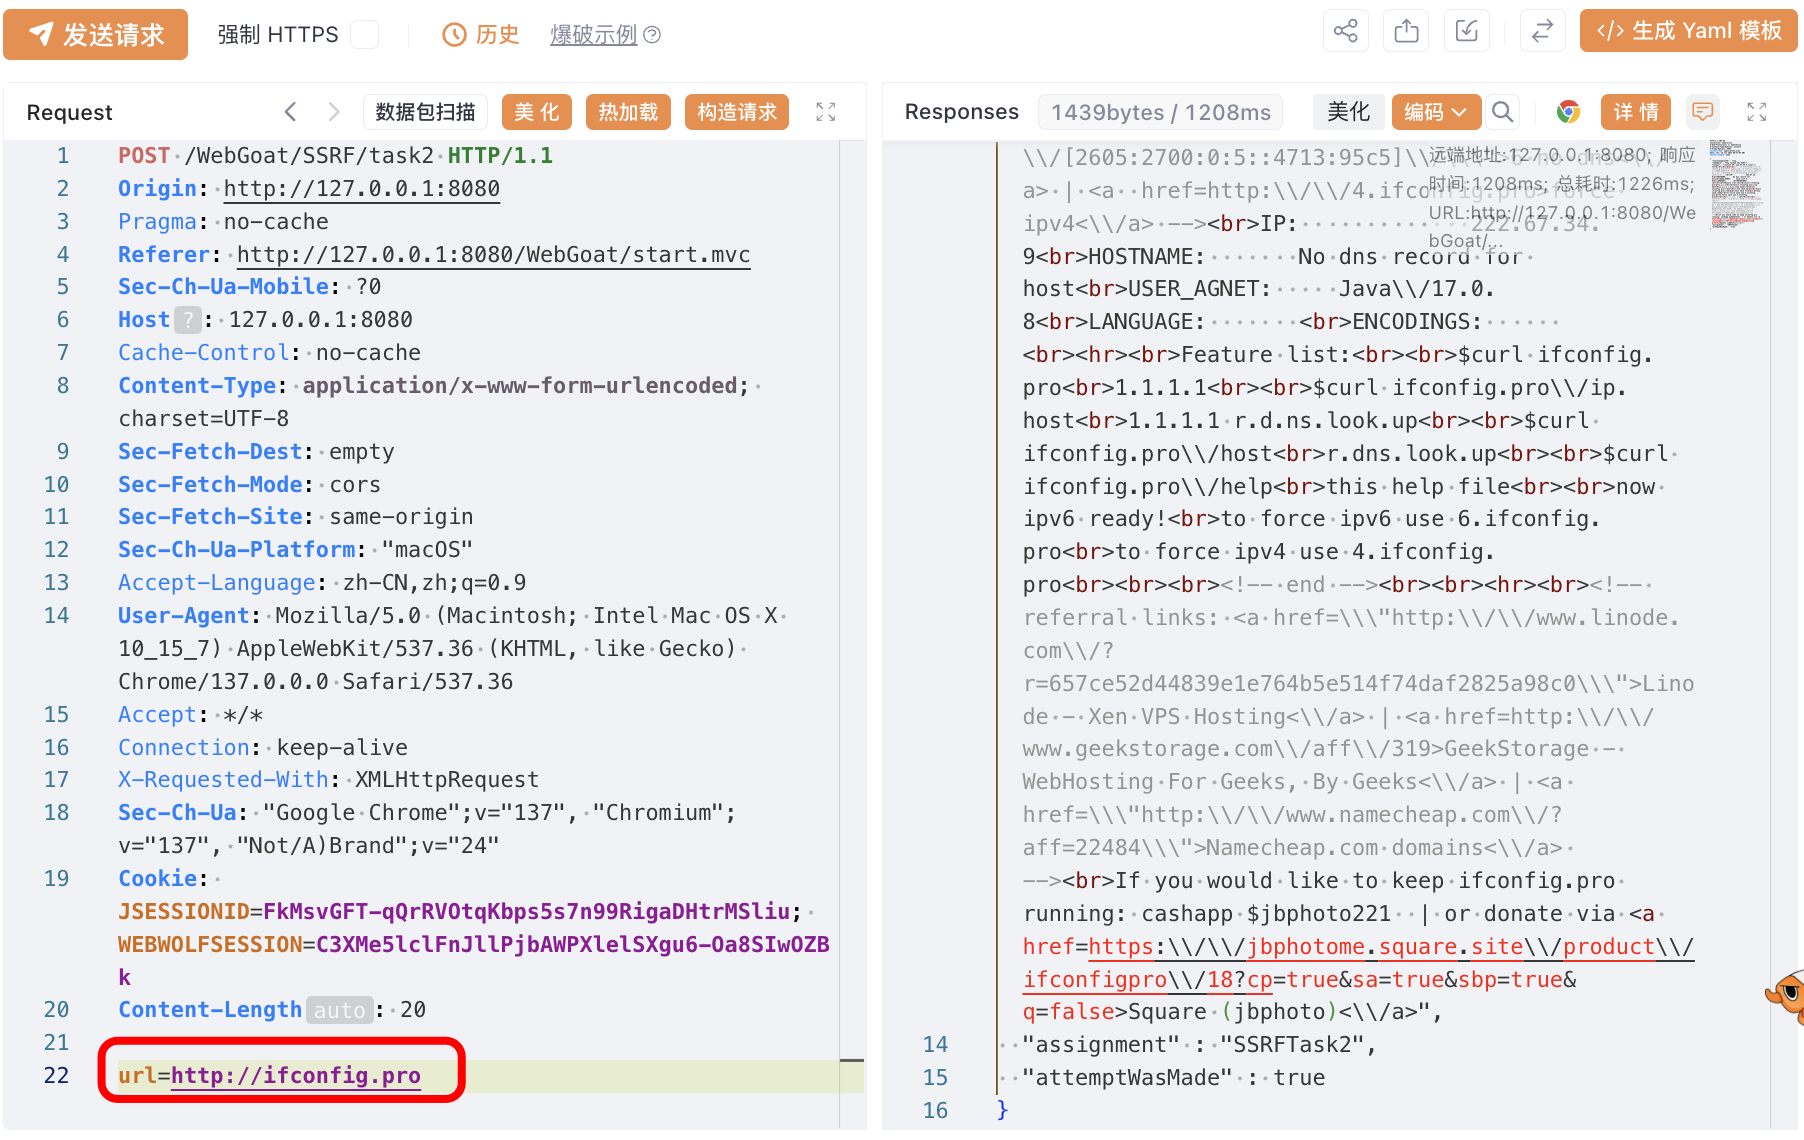Click the 构造请求 build request button

coord(737,112)
